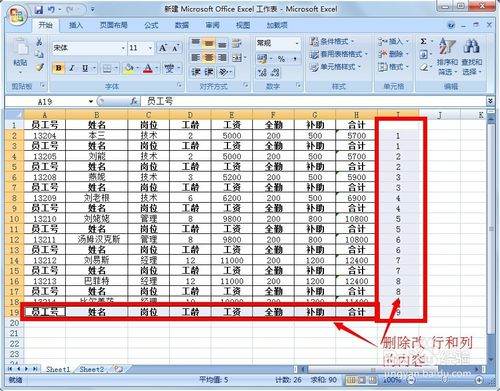500x391 pixels.
Task: Click the Clear eraser icon
Action: pyautogui.click(x=424, y=67)
